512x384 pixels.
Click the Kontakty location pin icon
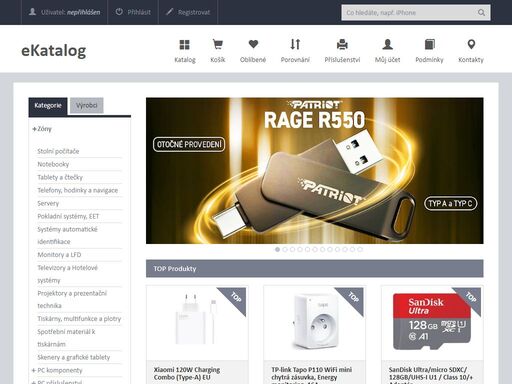(471, 44)
